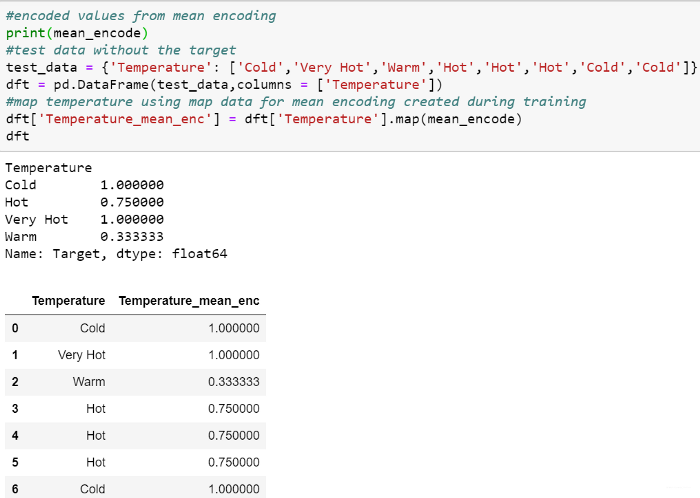Click the Hot cell in row 3
The height and width of the screenshot is (498, 700).
pos(96,409)
